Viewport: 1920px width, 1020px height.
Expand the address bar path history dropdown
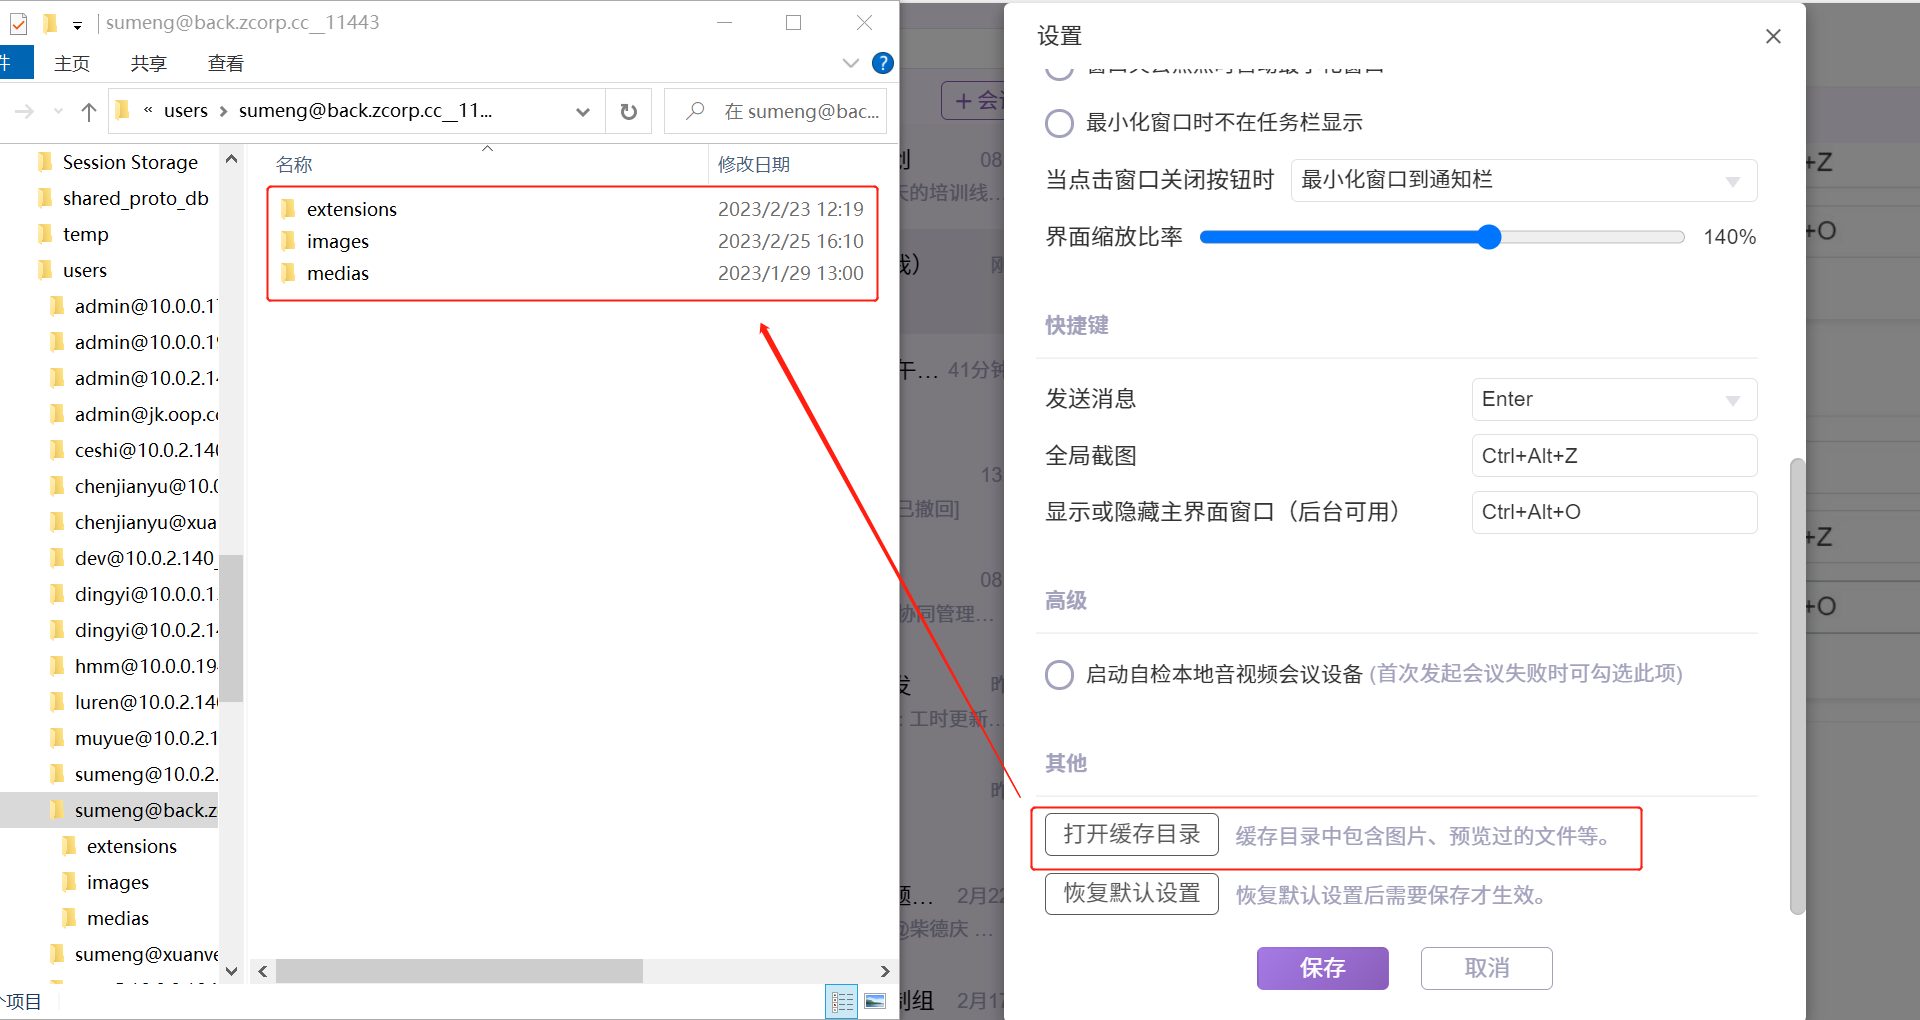pos(583,111)
